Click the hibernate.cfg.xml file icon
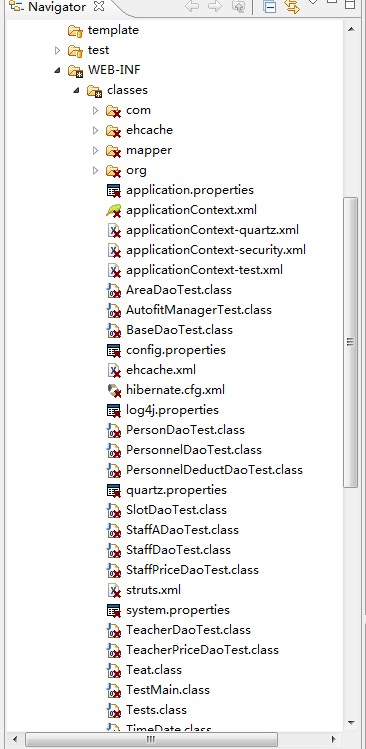Screen dimensions: 366x749 click(x=113, y=390)
